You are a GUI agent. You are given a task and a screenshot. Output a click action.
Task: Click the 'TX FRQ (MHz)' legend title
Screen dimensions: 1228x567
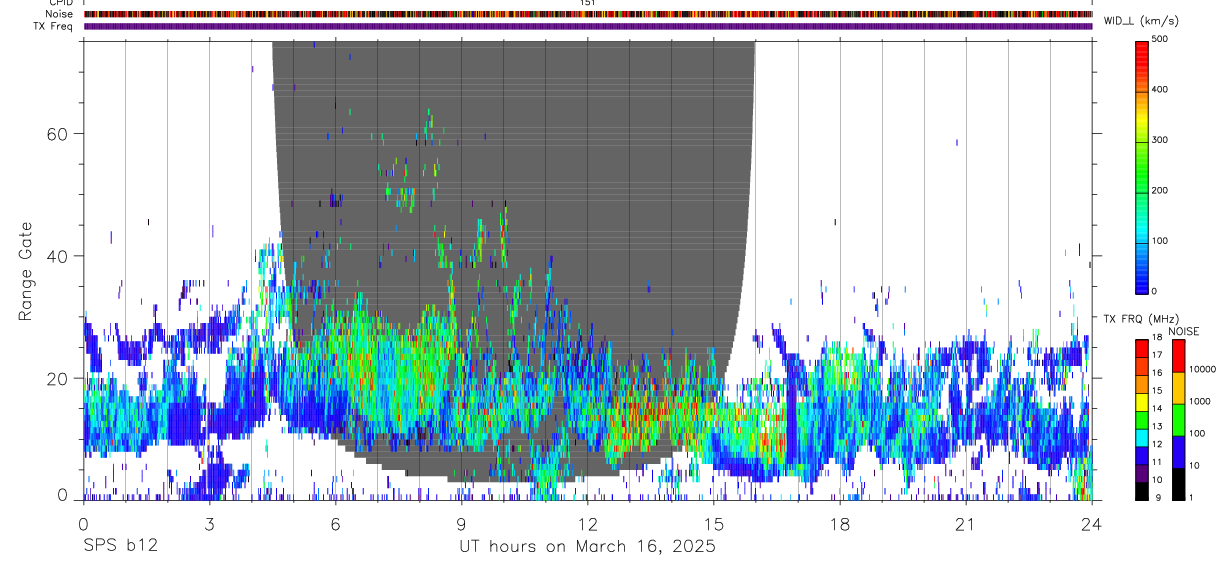[1140, 319]
